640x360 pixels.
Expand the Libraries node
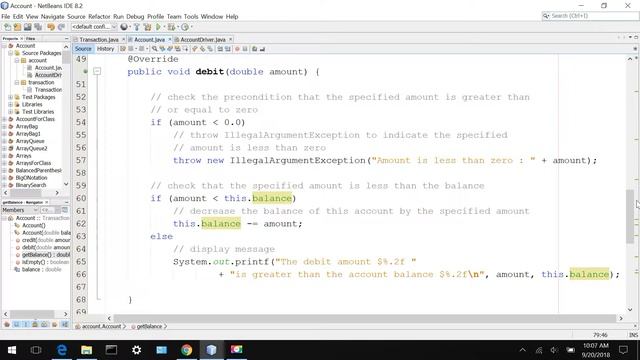[11, 104]
